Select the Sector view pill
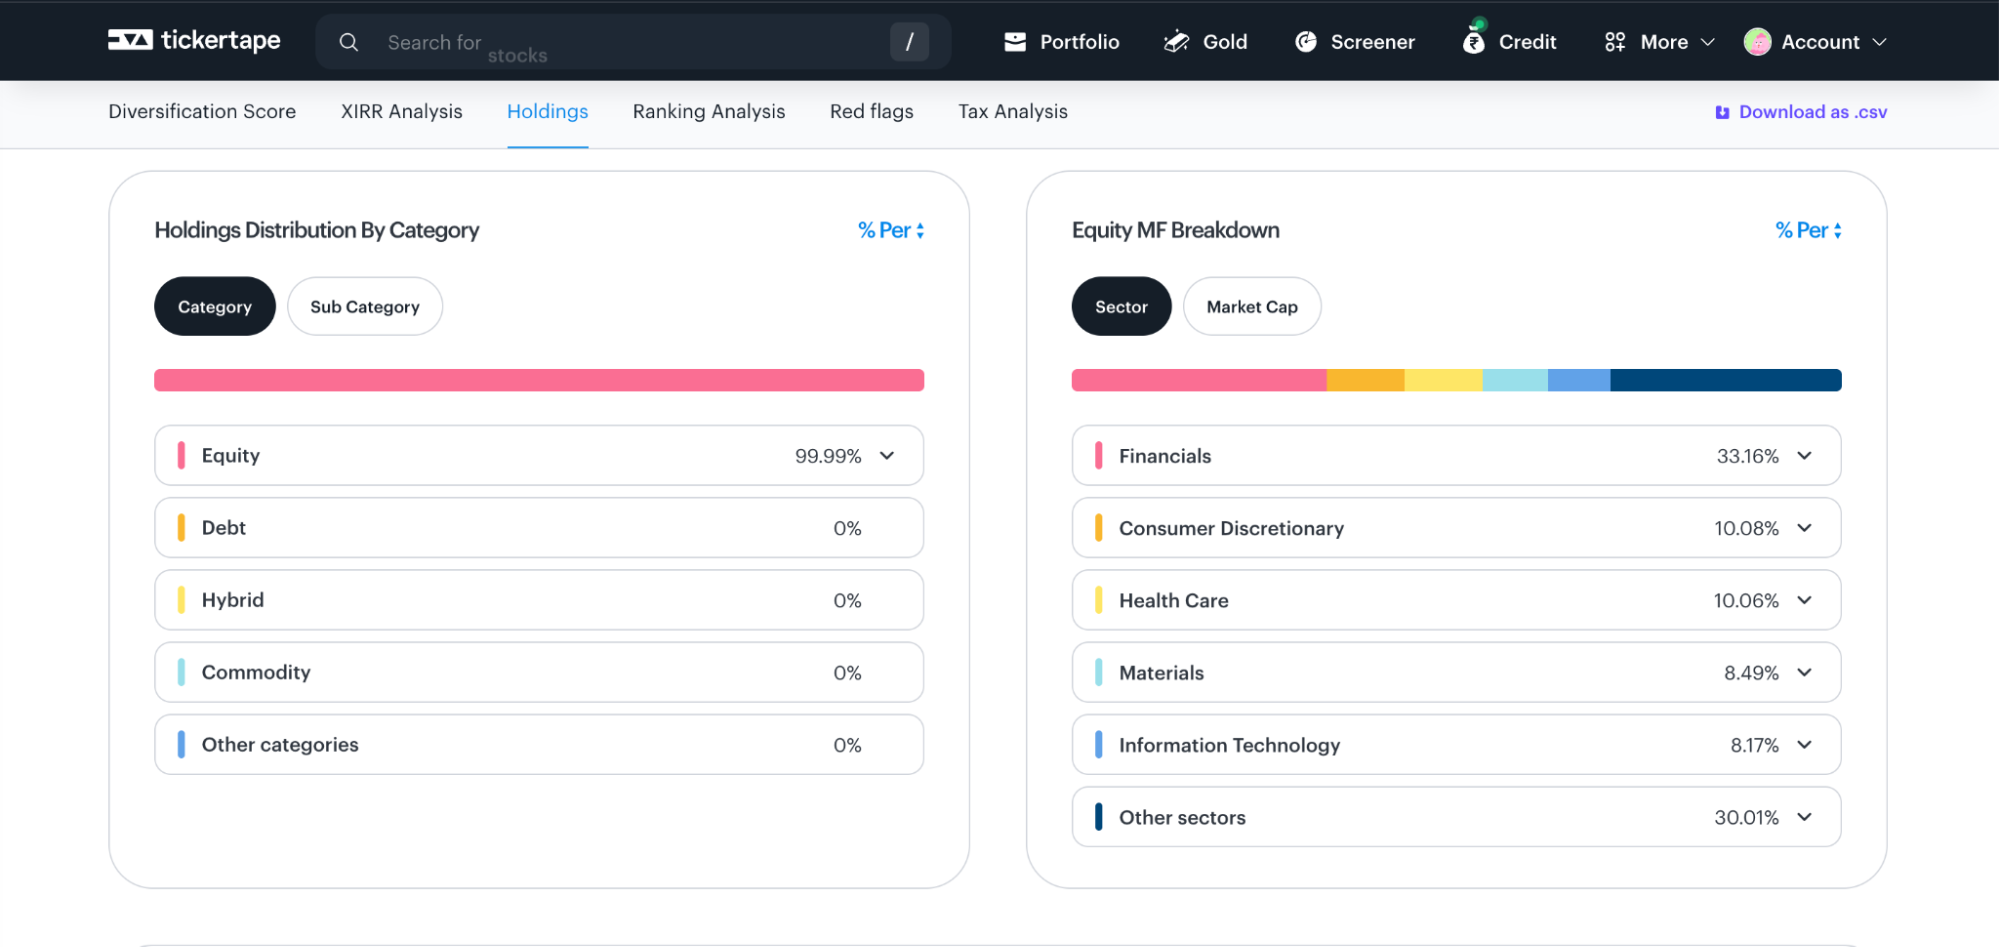 tap(1120, 307)
